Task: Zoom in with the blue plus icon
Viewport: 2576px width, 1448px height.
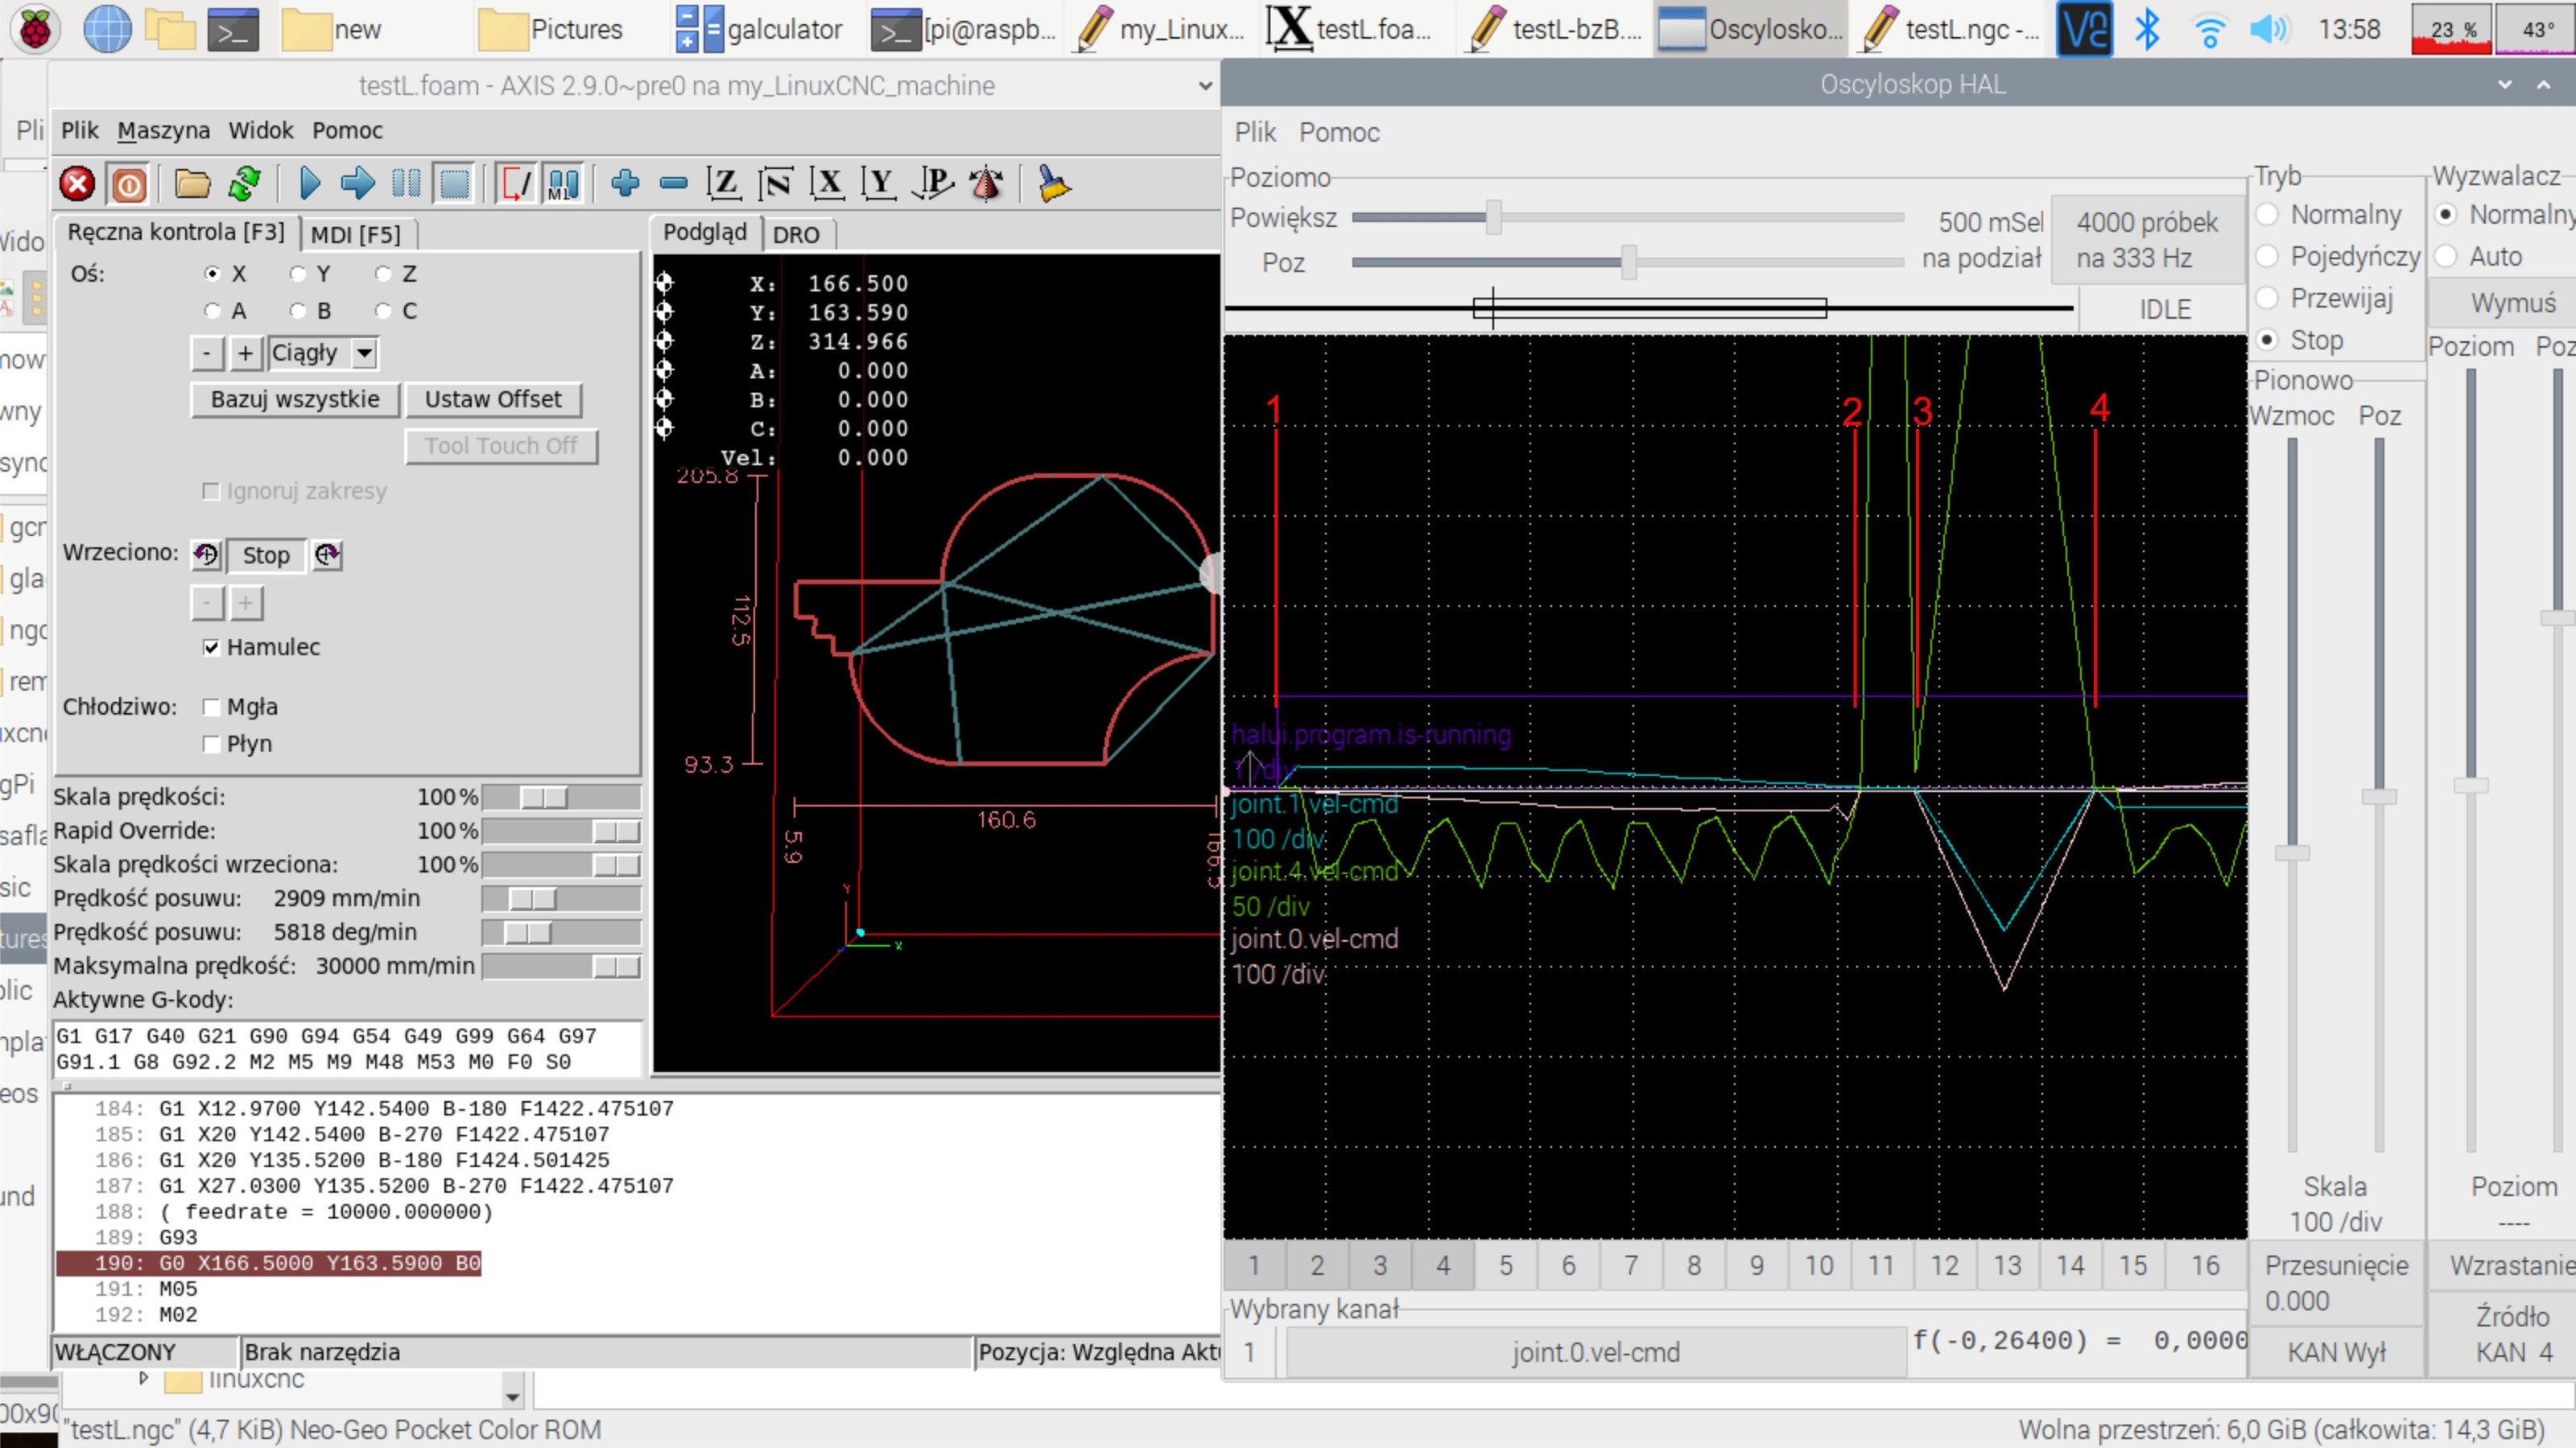Action: coord(625,184)
